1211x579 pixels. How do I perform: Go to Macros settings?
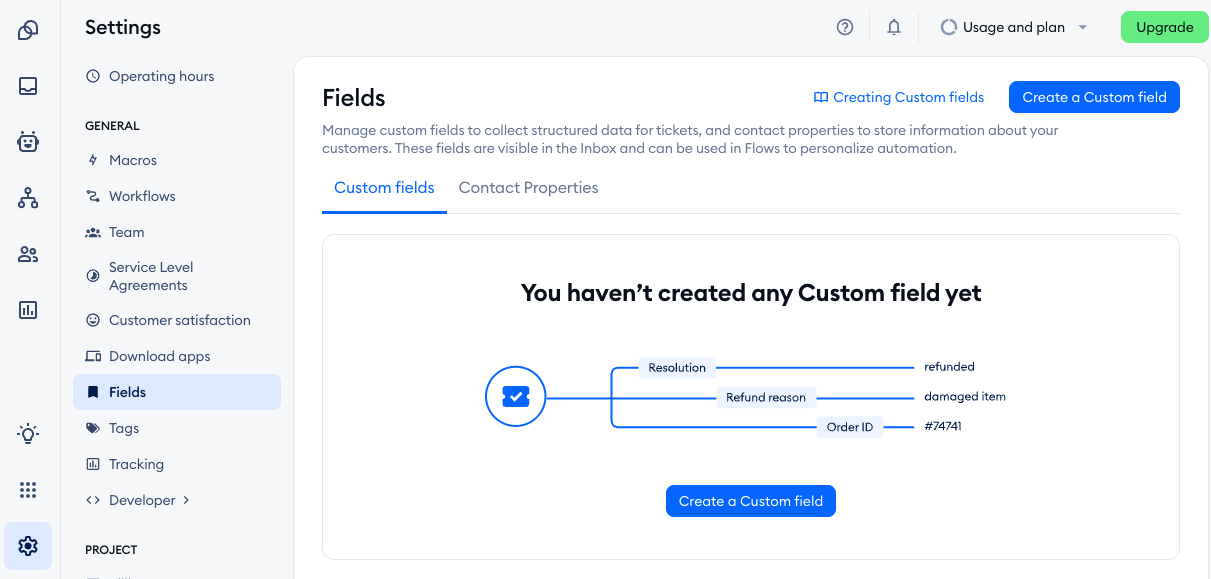[132, 160]
